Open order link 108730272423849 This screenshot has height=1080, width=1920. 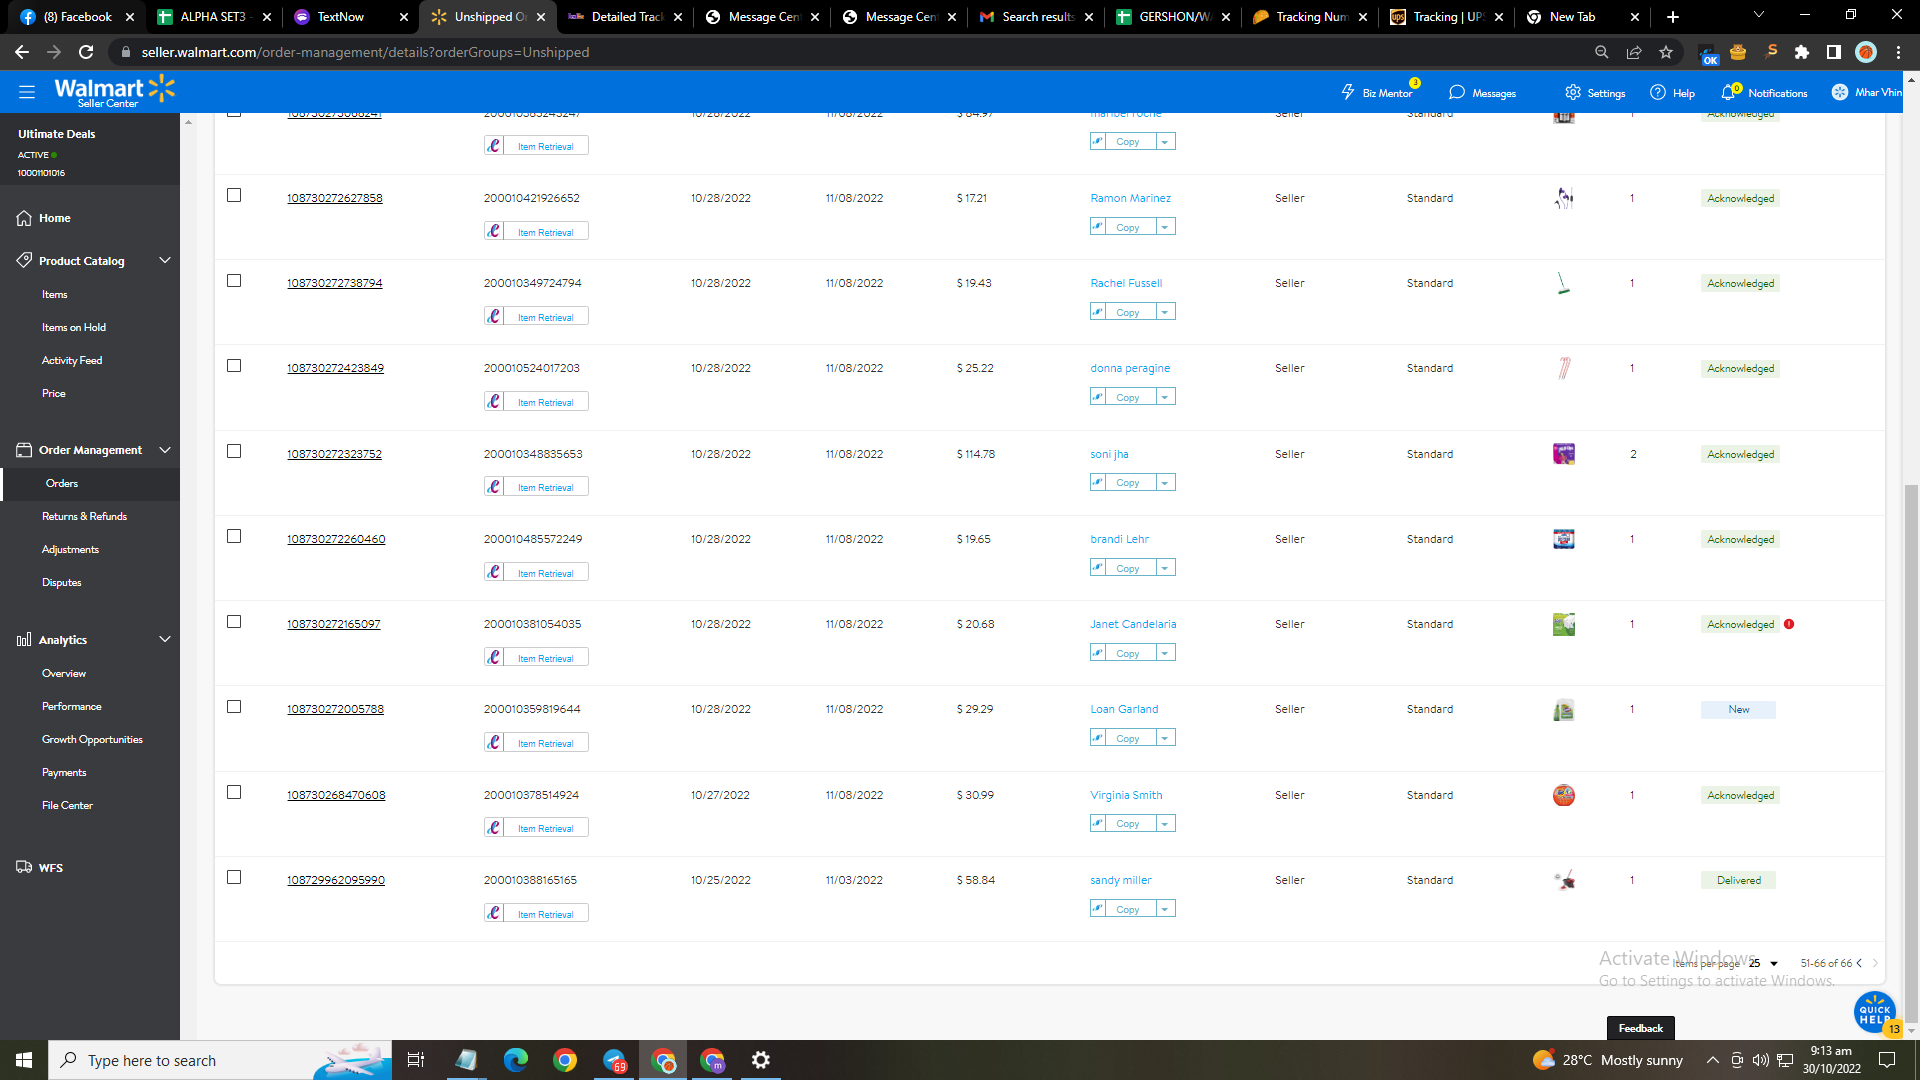coord(335,368)
